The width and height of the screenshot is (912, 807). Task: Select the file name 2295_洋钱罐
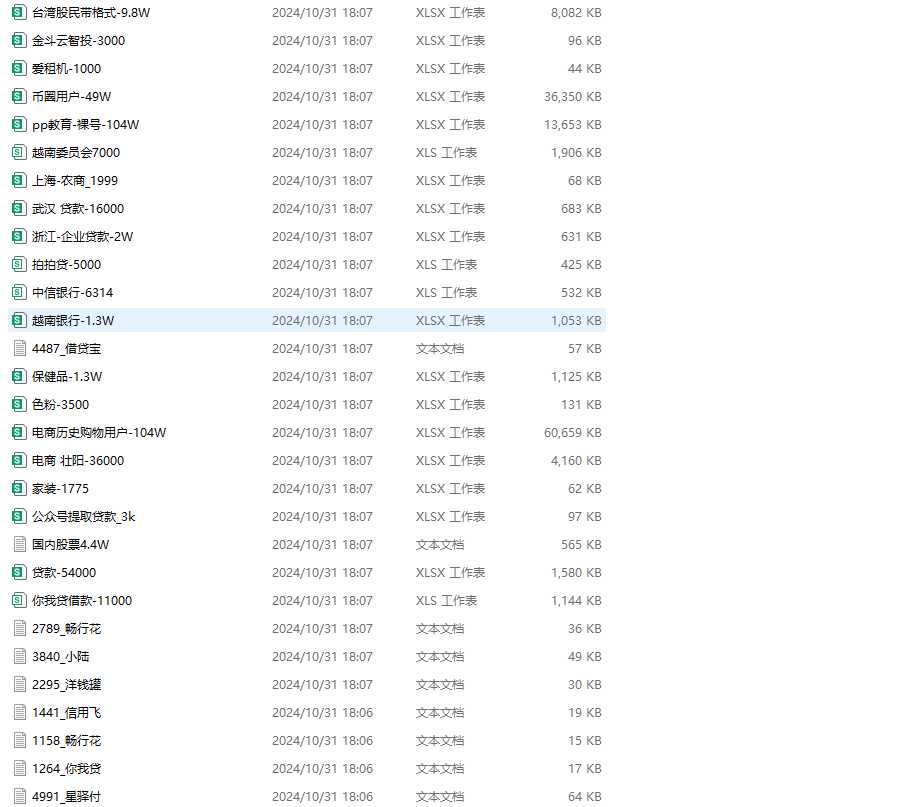66,684
